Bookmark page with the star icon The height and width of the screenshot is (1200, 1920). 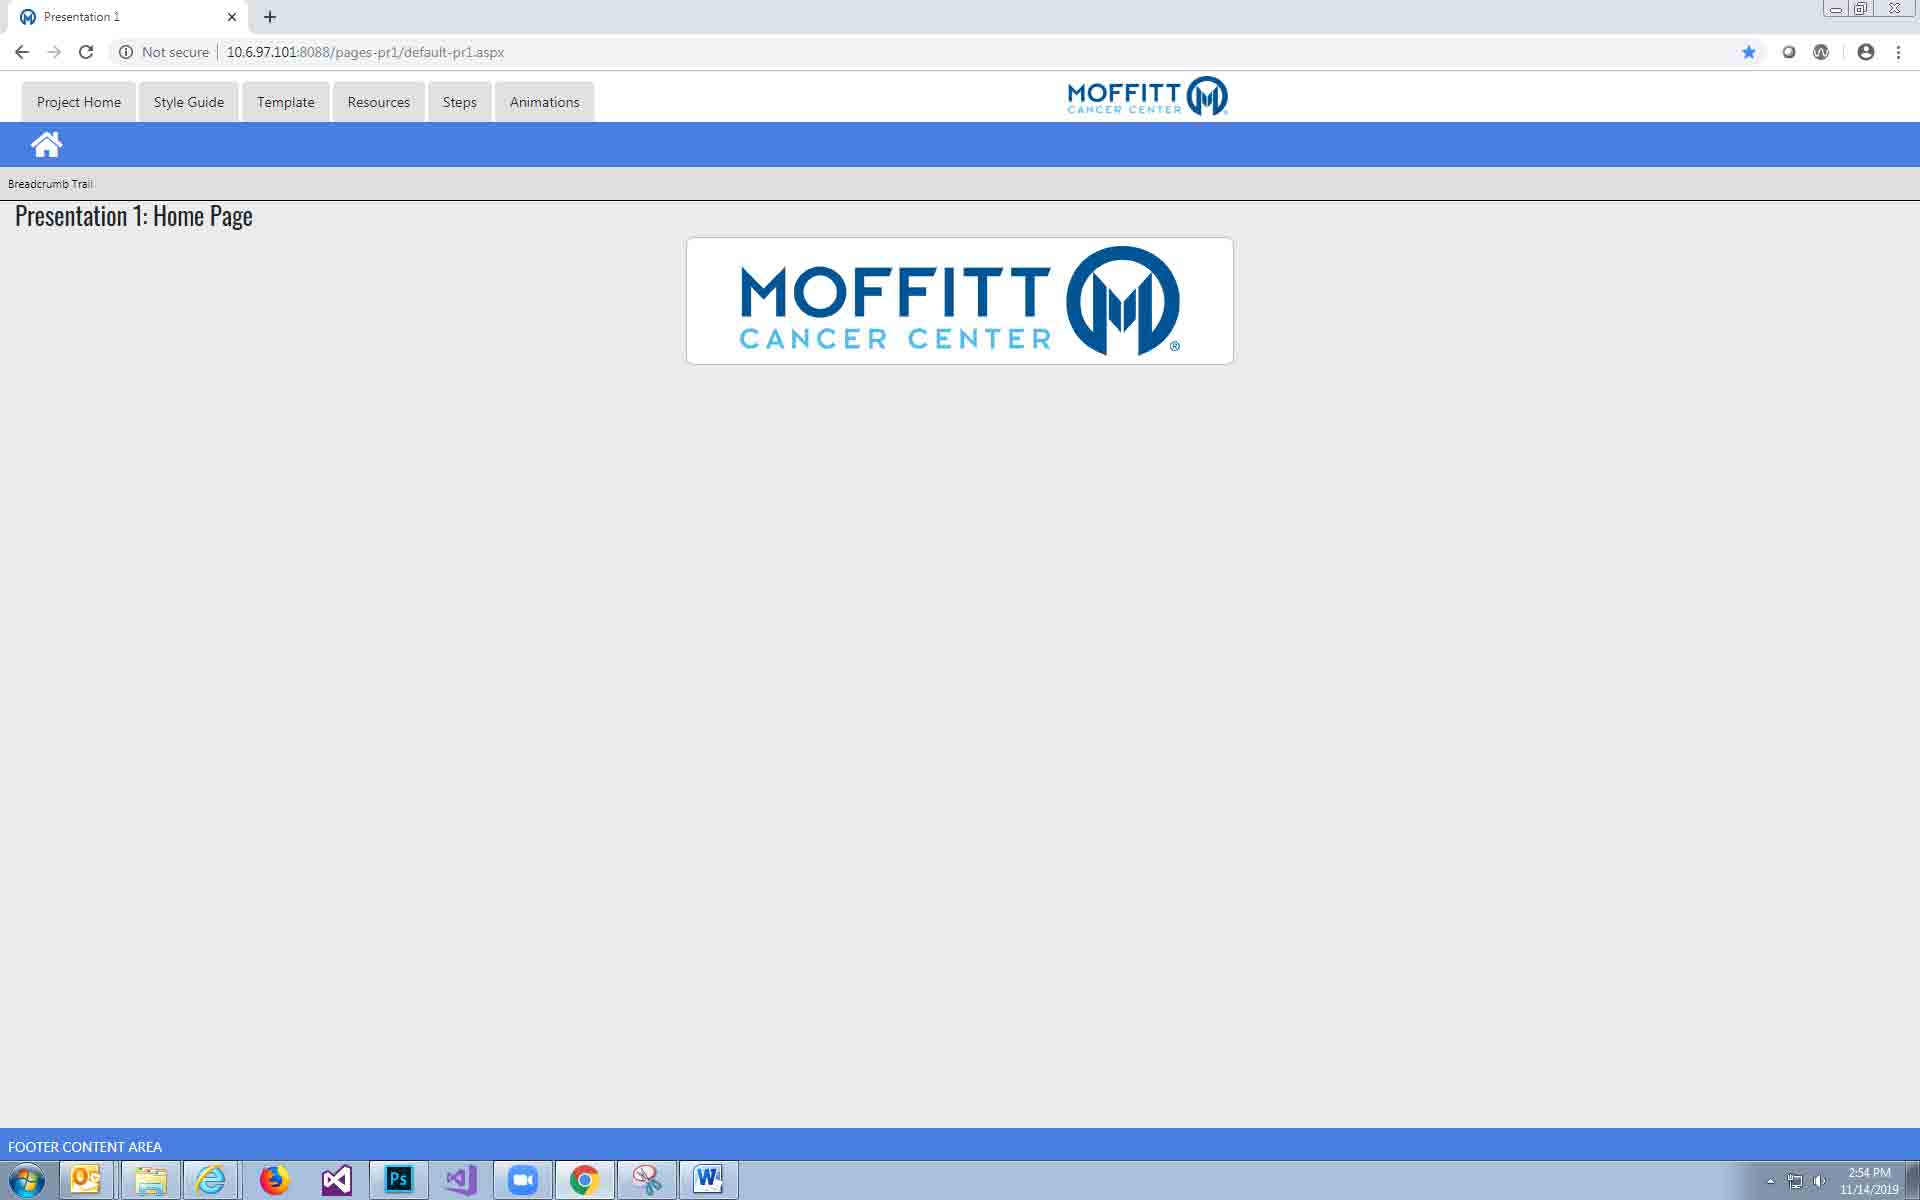[1748, 52]
